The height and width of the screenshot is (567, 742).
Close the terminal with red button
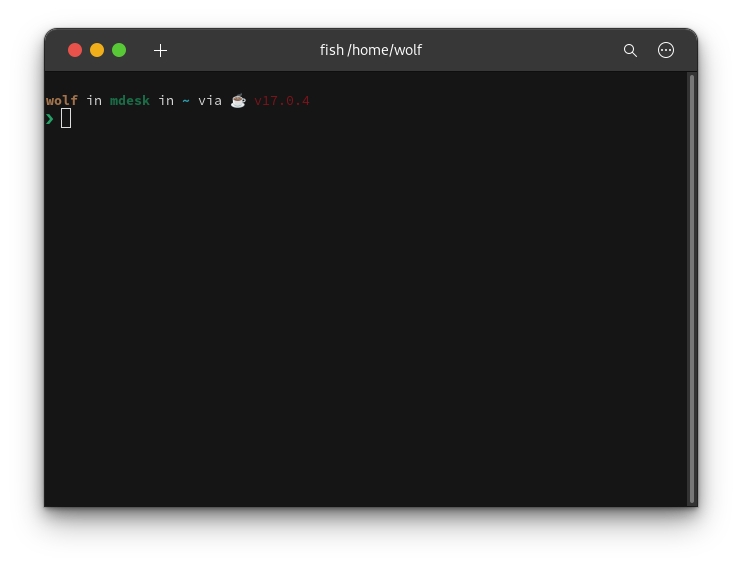tap(75, 50)
